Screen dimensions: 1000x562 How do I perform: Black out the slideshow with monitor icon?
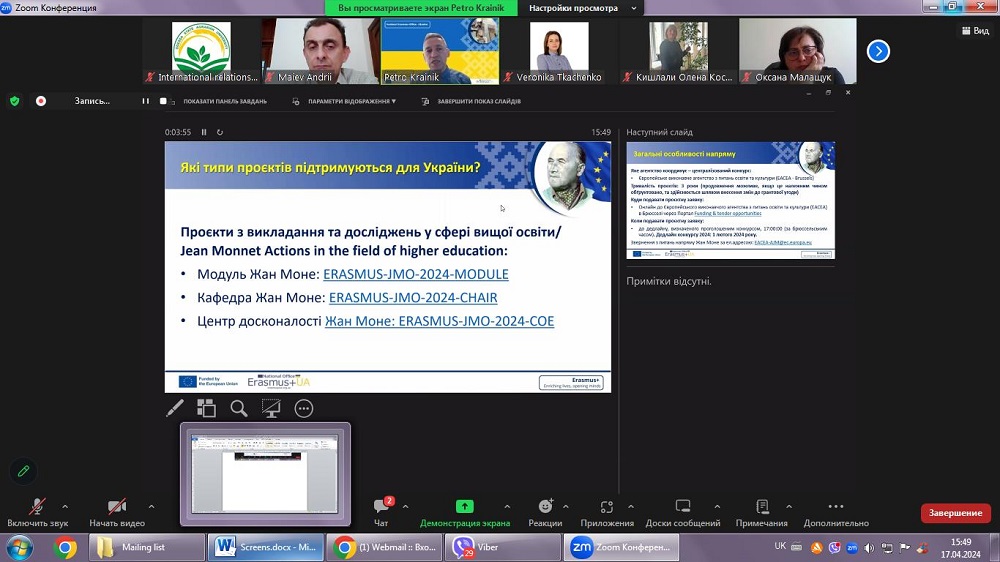pyautogui.click(x=271, y=408)
